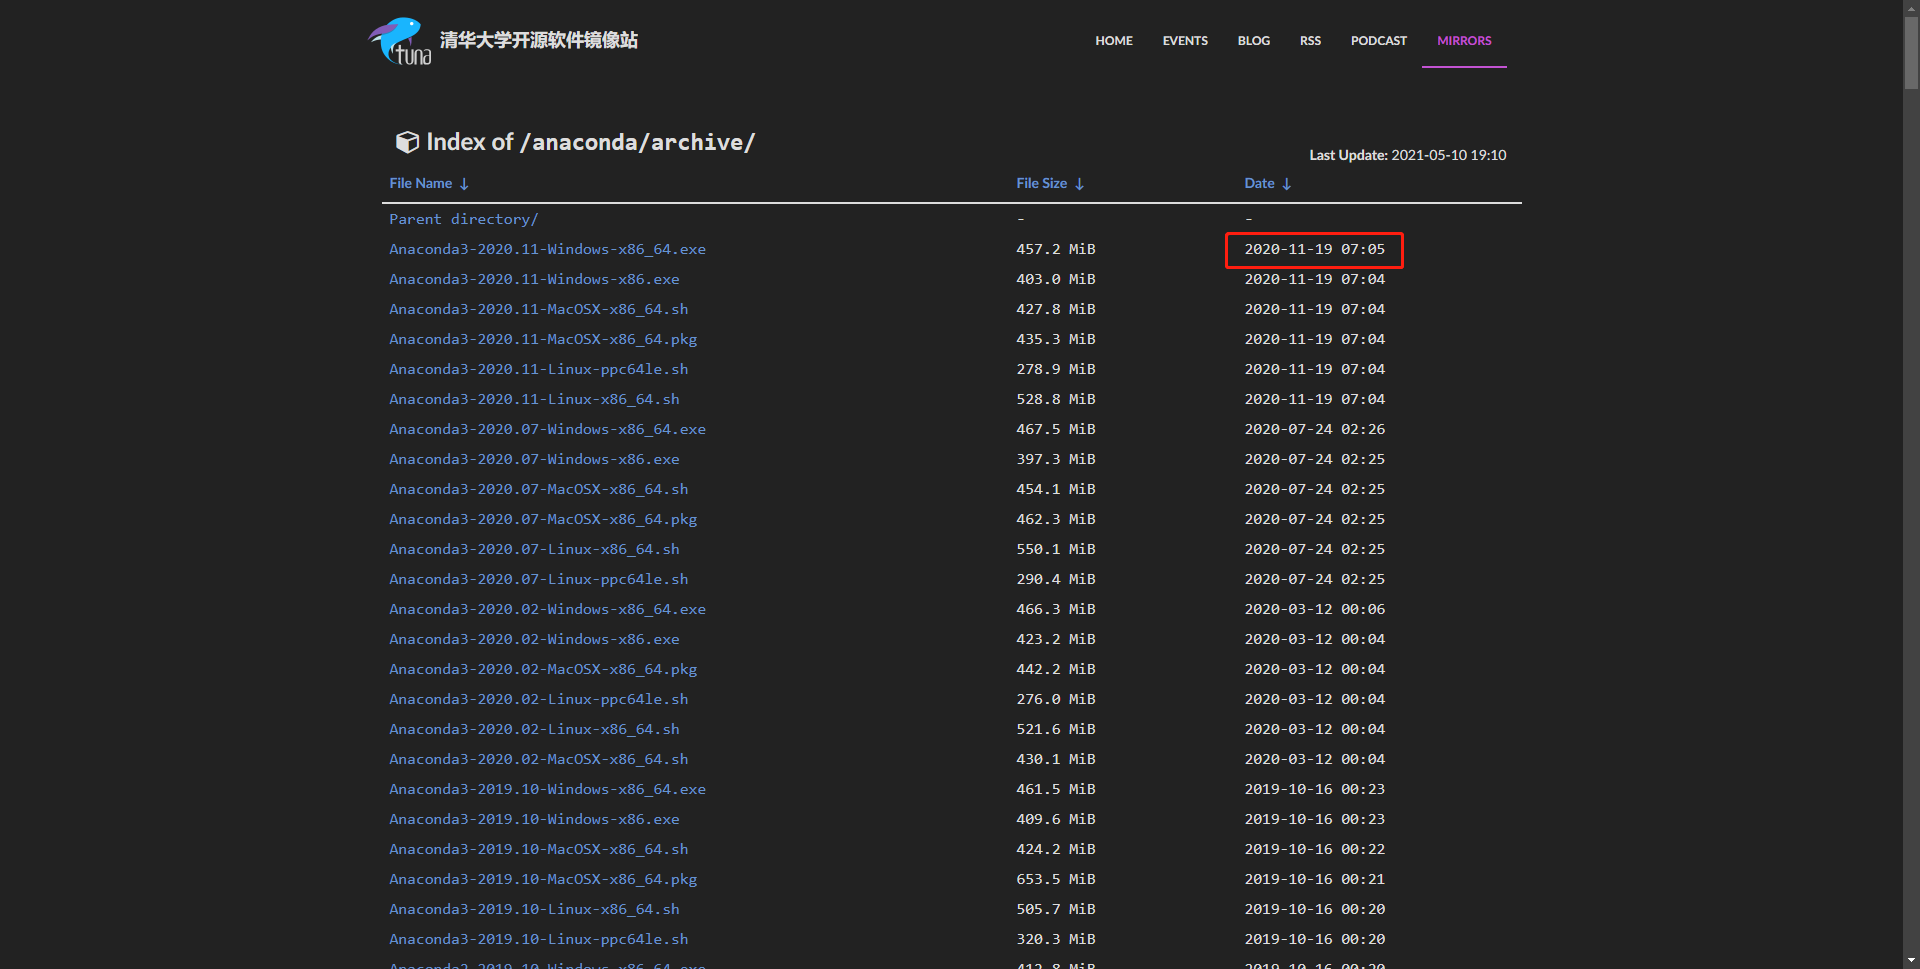The width and height of the screenshot is (1920, 969).
Task: Download Anaconda3-2020.02-MacOSX-x86_64.sh
Action: point(538,759)
